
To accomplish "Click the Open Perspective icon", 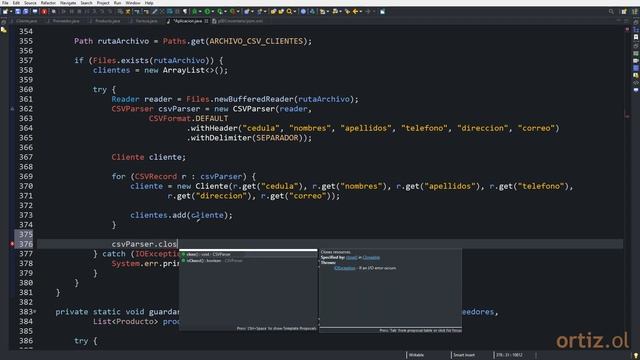I will point(624,11).
